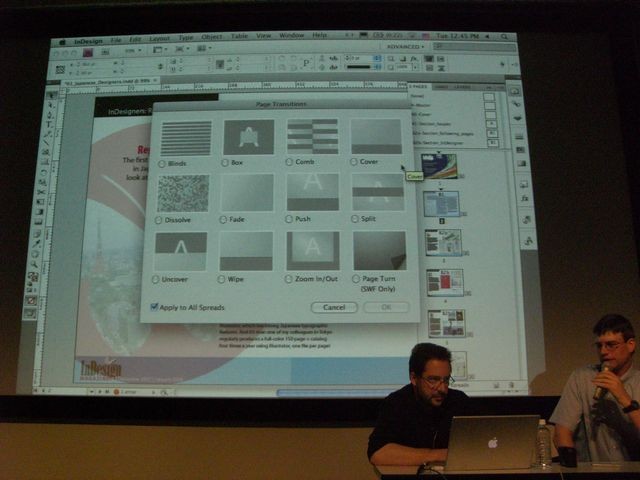Open the Advanced workspace switcher dropdown
640x480 pixels.
pyautogui.click(x=405, y=47)
